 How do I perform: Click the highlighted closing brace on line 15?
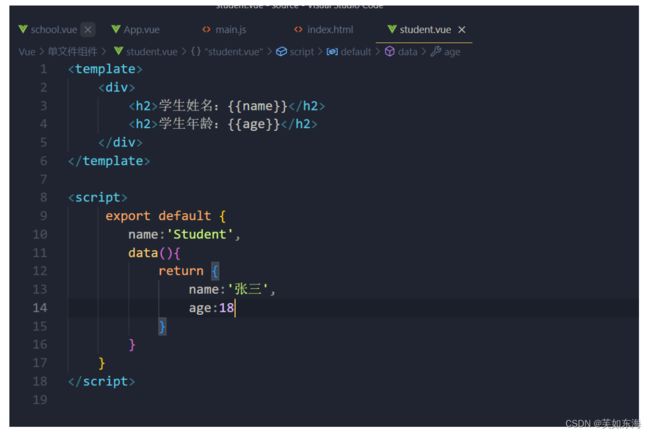[162, 327]
